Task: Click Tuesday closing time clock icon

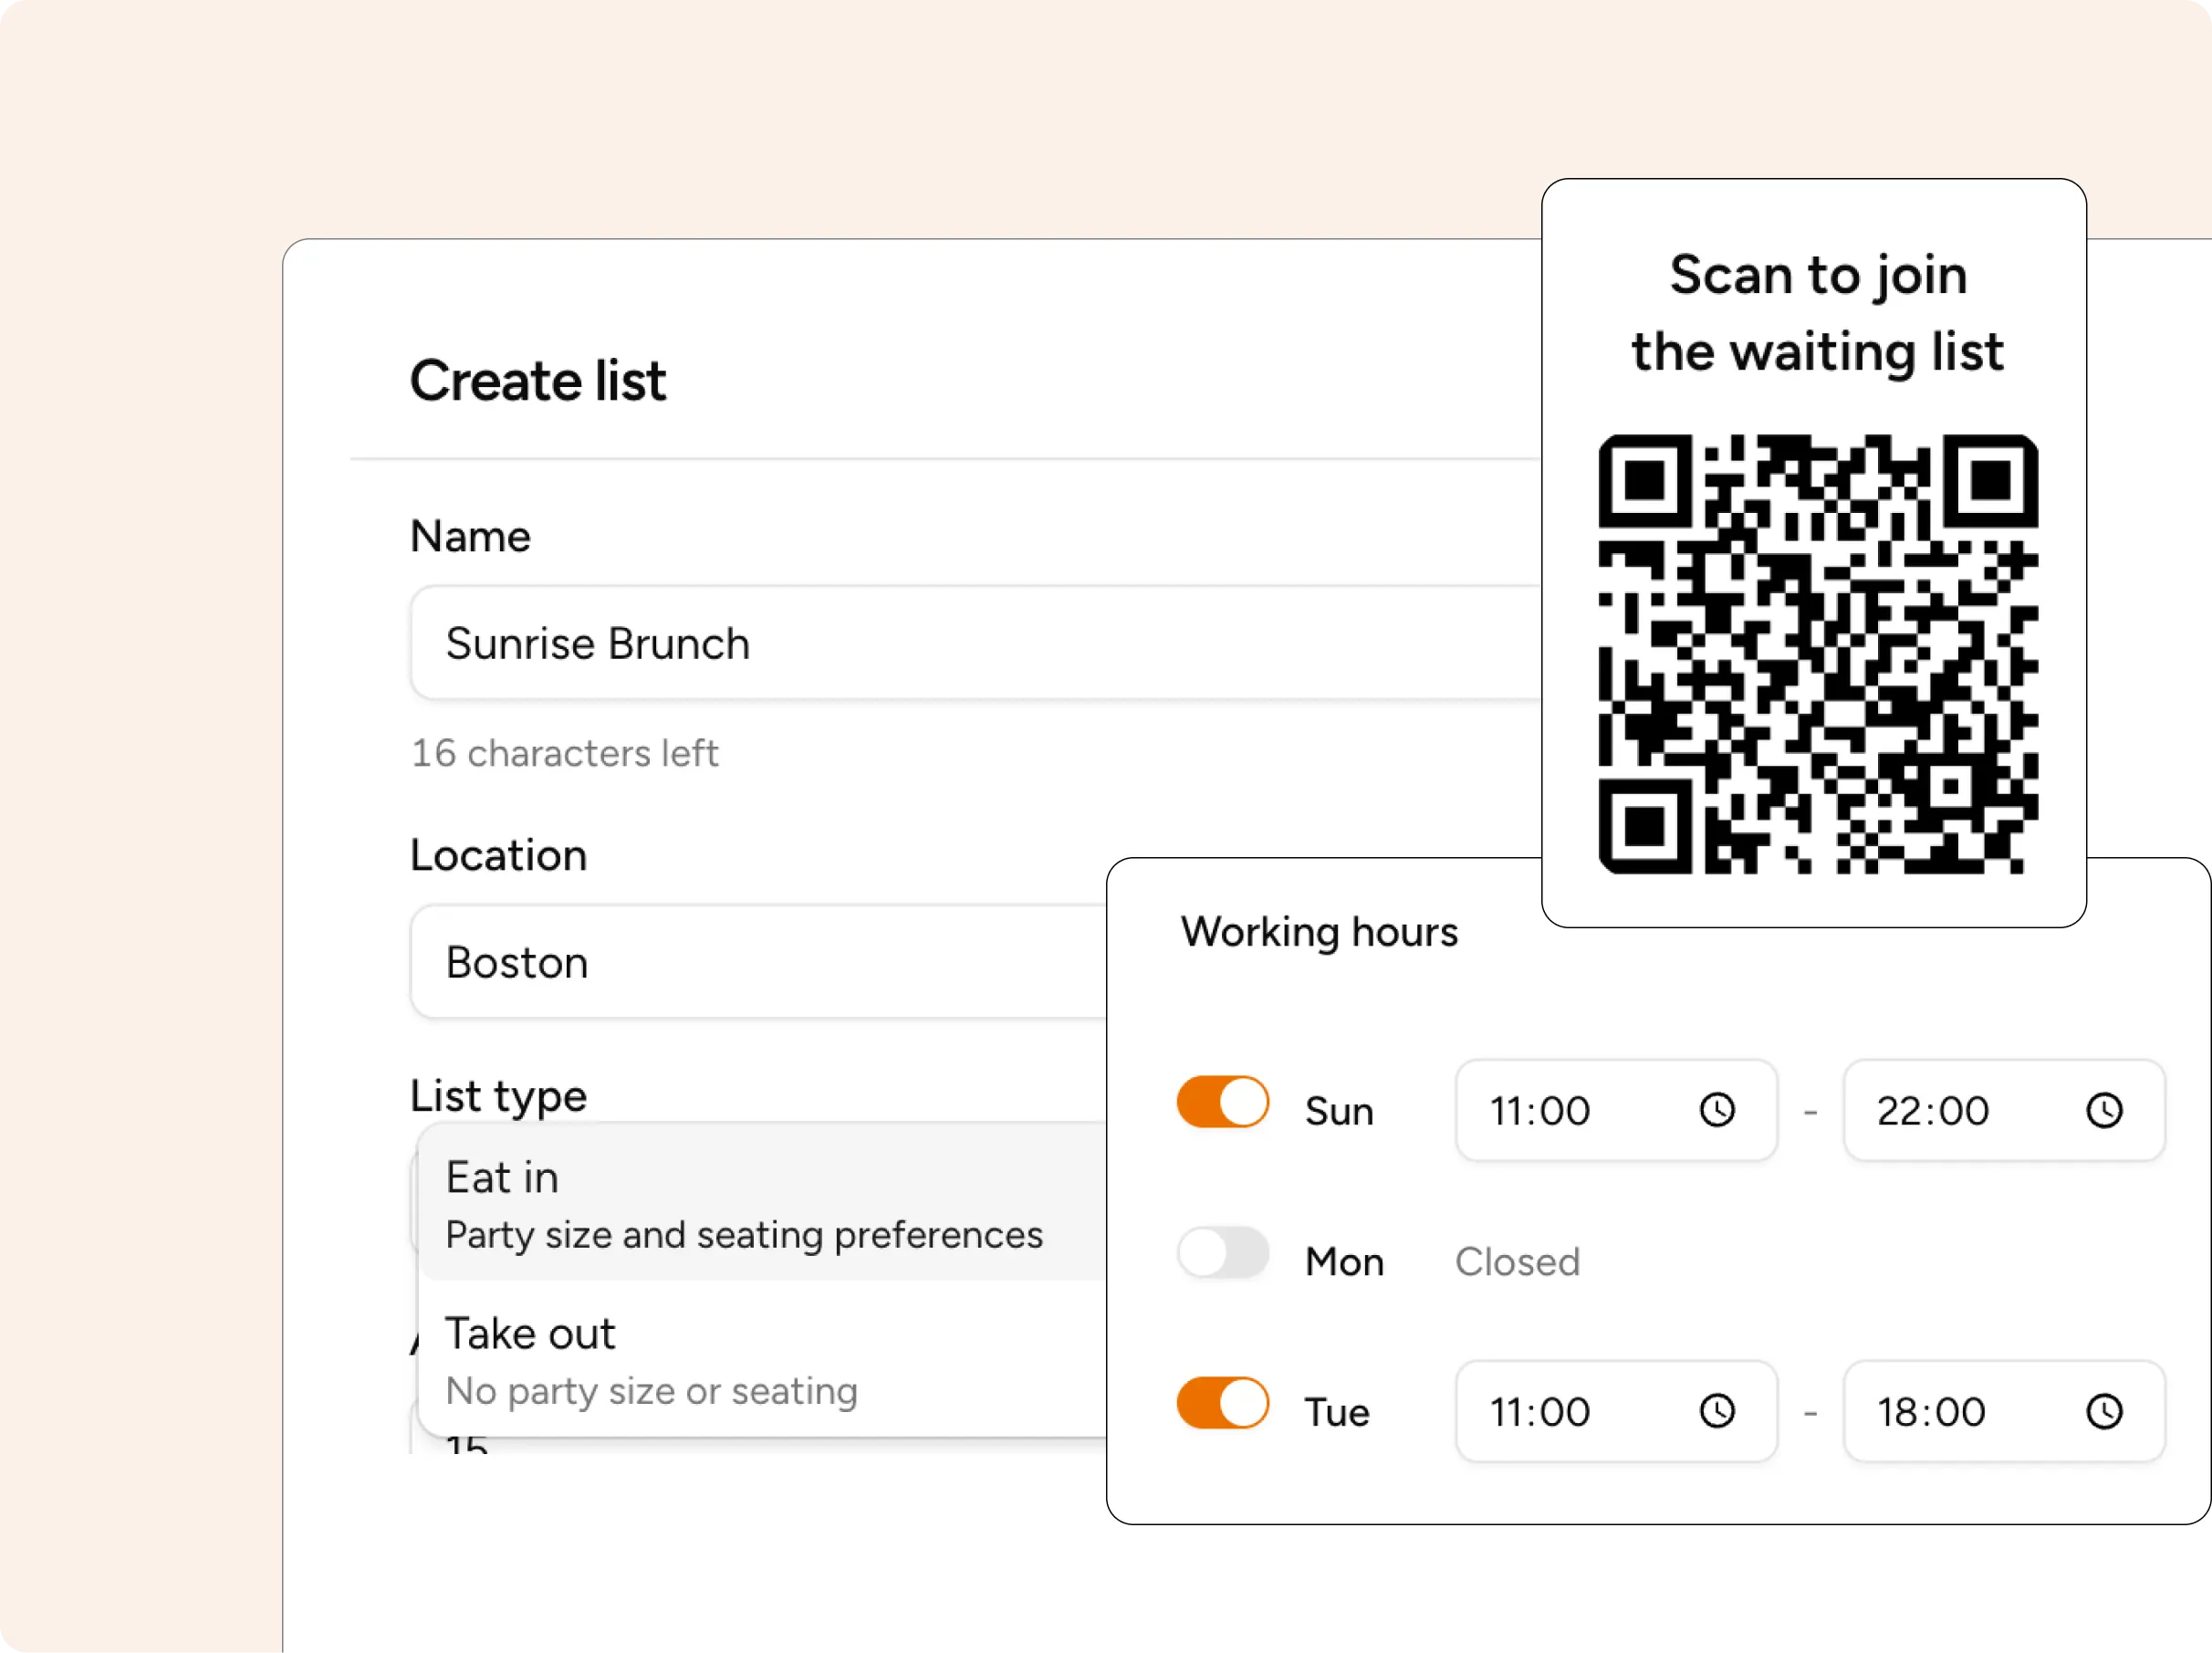Action: (x=2104, y=1411)
